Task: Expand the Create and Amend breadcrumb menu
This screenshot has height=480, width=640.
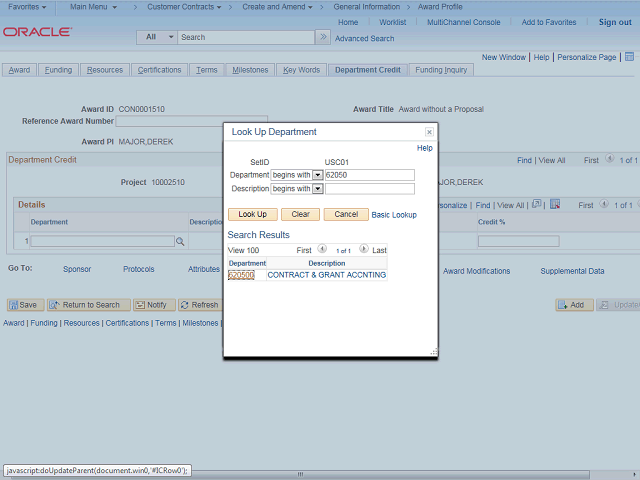Action: coord(277,7)
